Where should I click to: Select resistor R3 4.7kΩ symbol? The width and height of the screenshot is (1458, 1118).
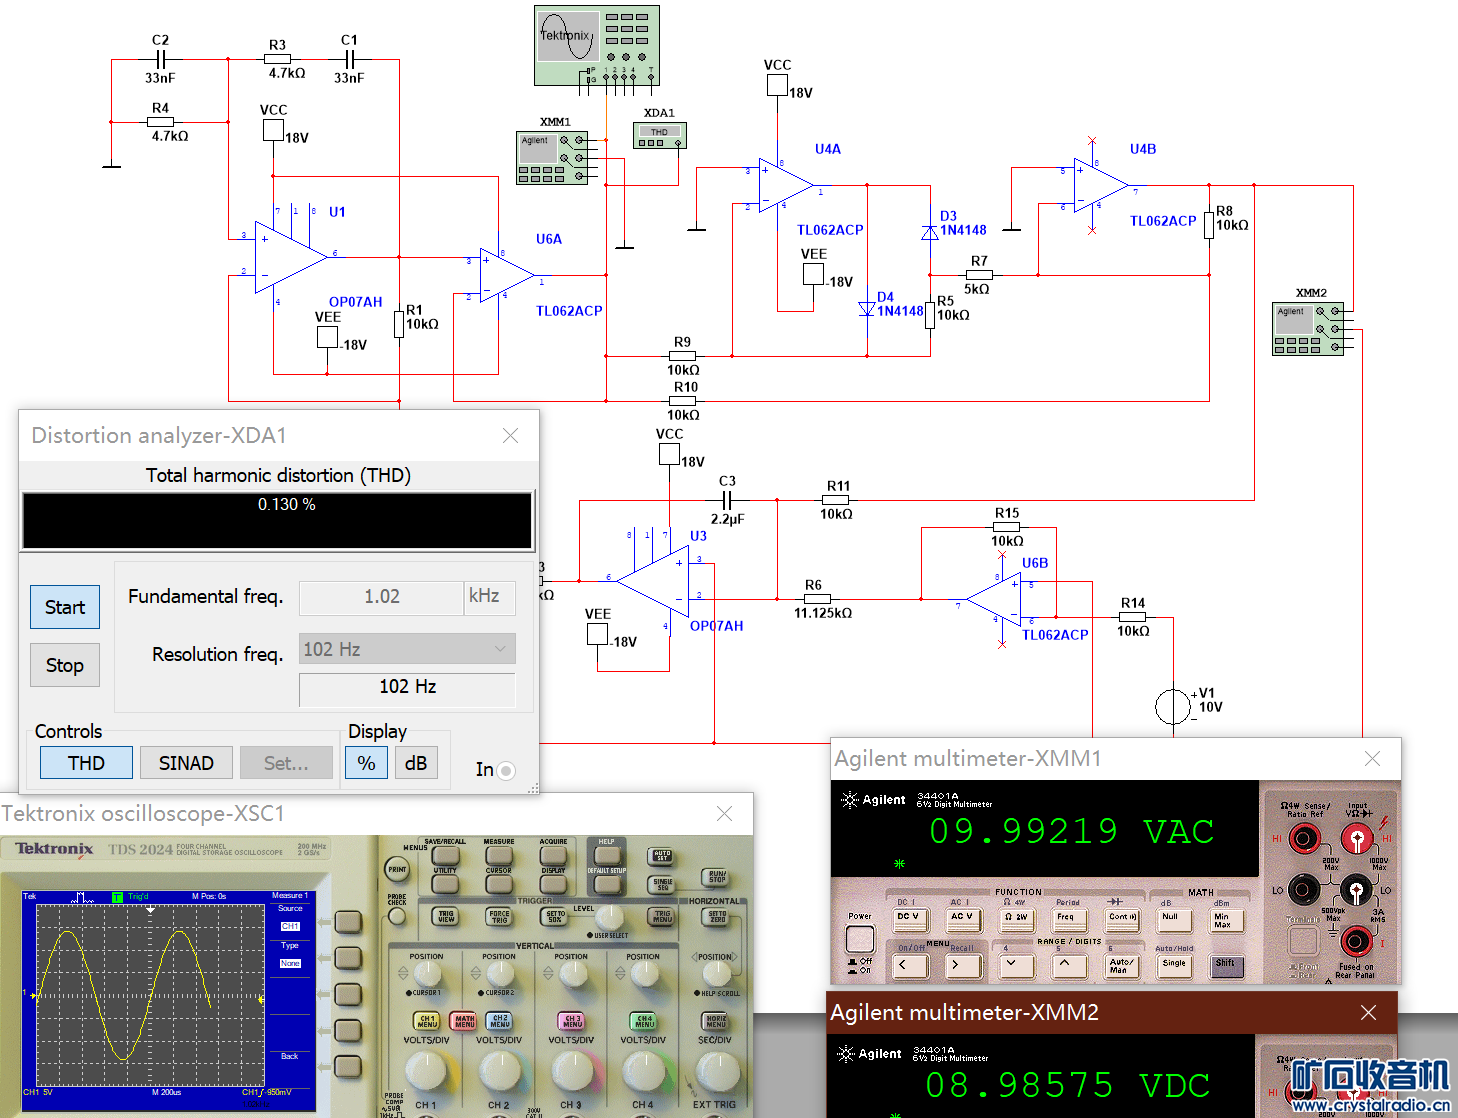pos(277,59)
